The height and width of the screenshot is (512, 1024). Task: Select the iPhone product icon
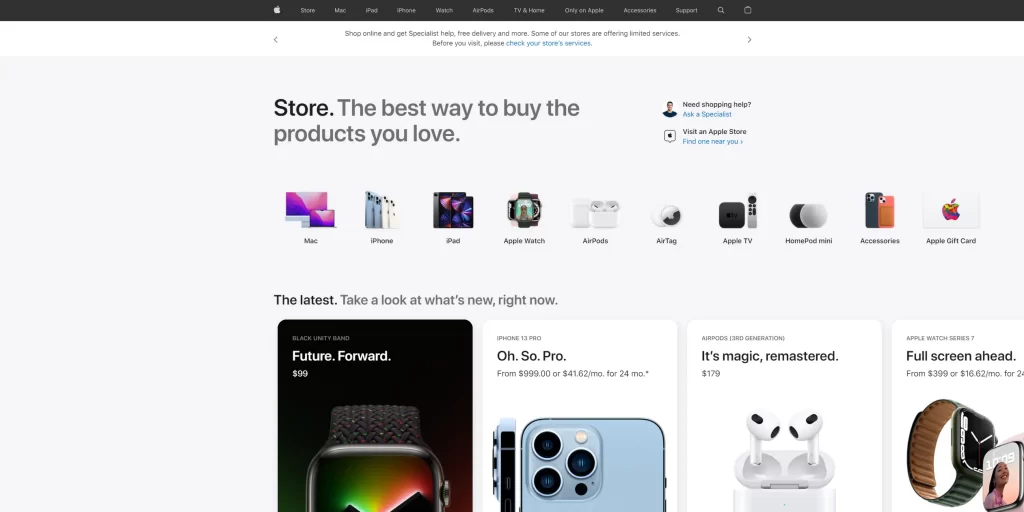tap(382, 210)
